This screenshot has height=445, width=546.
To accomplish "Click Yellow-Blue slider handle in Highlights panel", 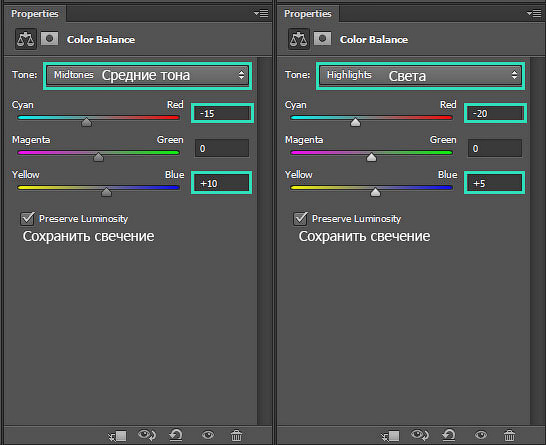I will click(x=375, y=192).
